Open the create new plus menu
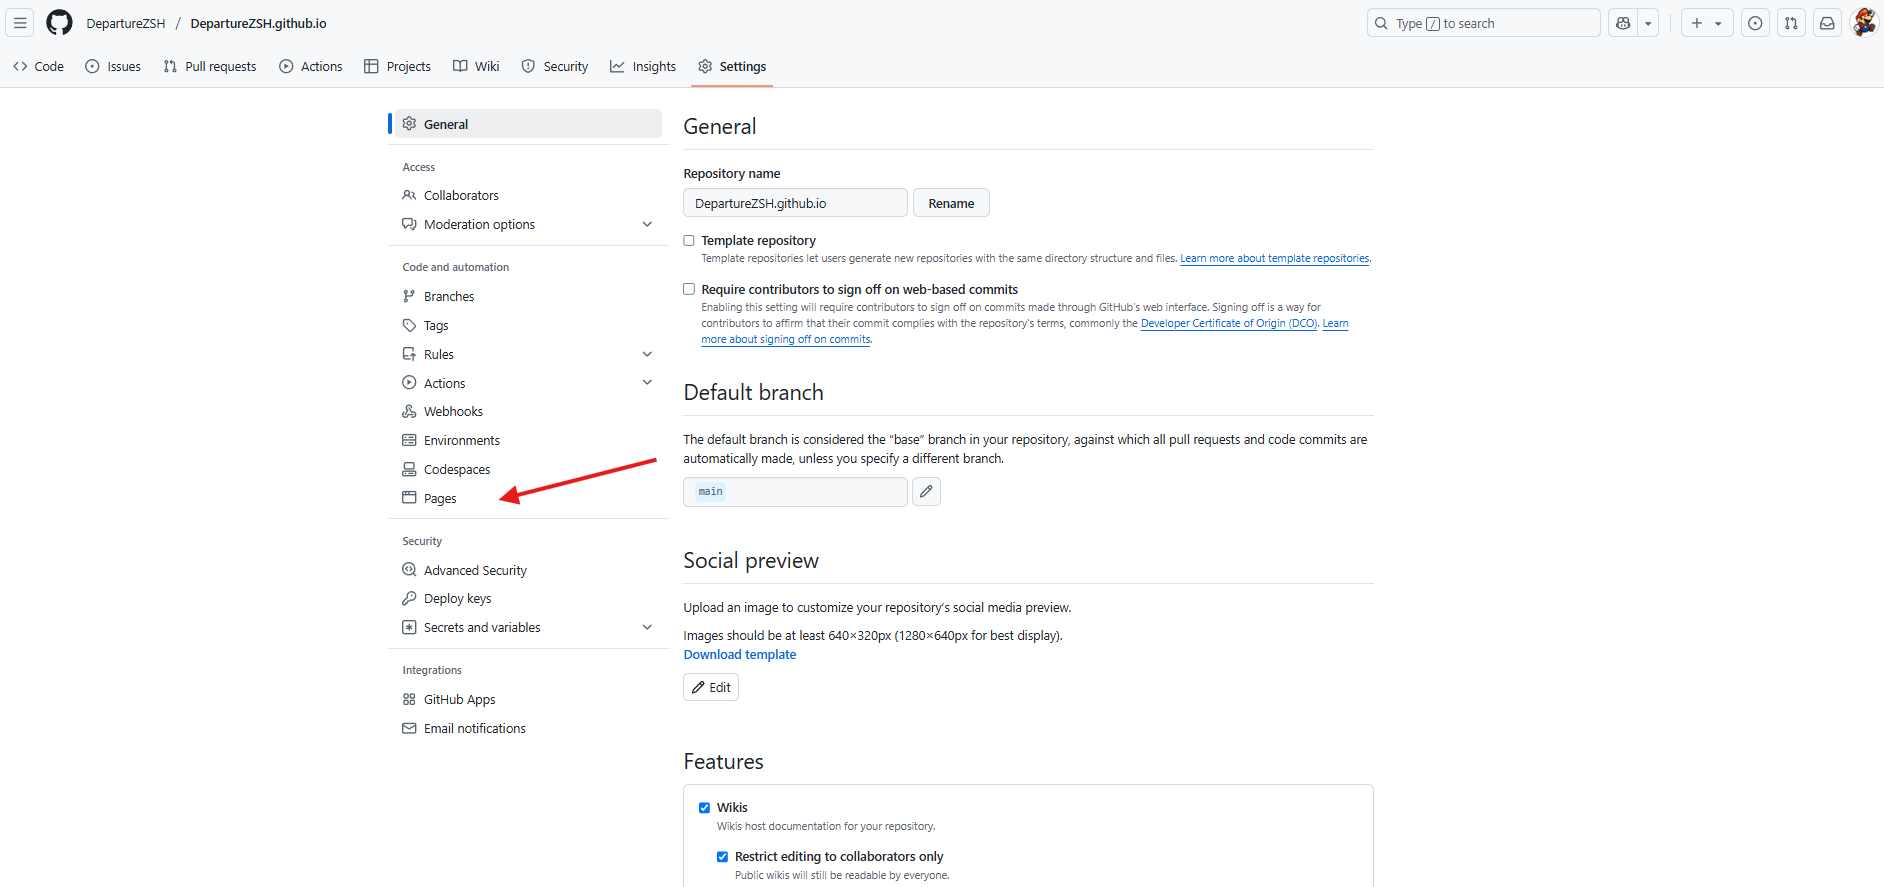Image resolution: width=1884 pixels, height=887 pixels. coord(1706,23)
